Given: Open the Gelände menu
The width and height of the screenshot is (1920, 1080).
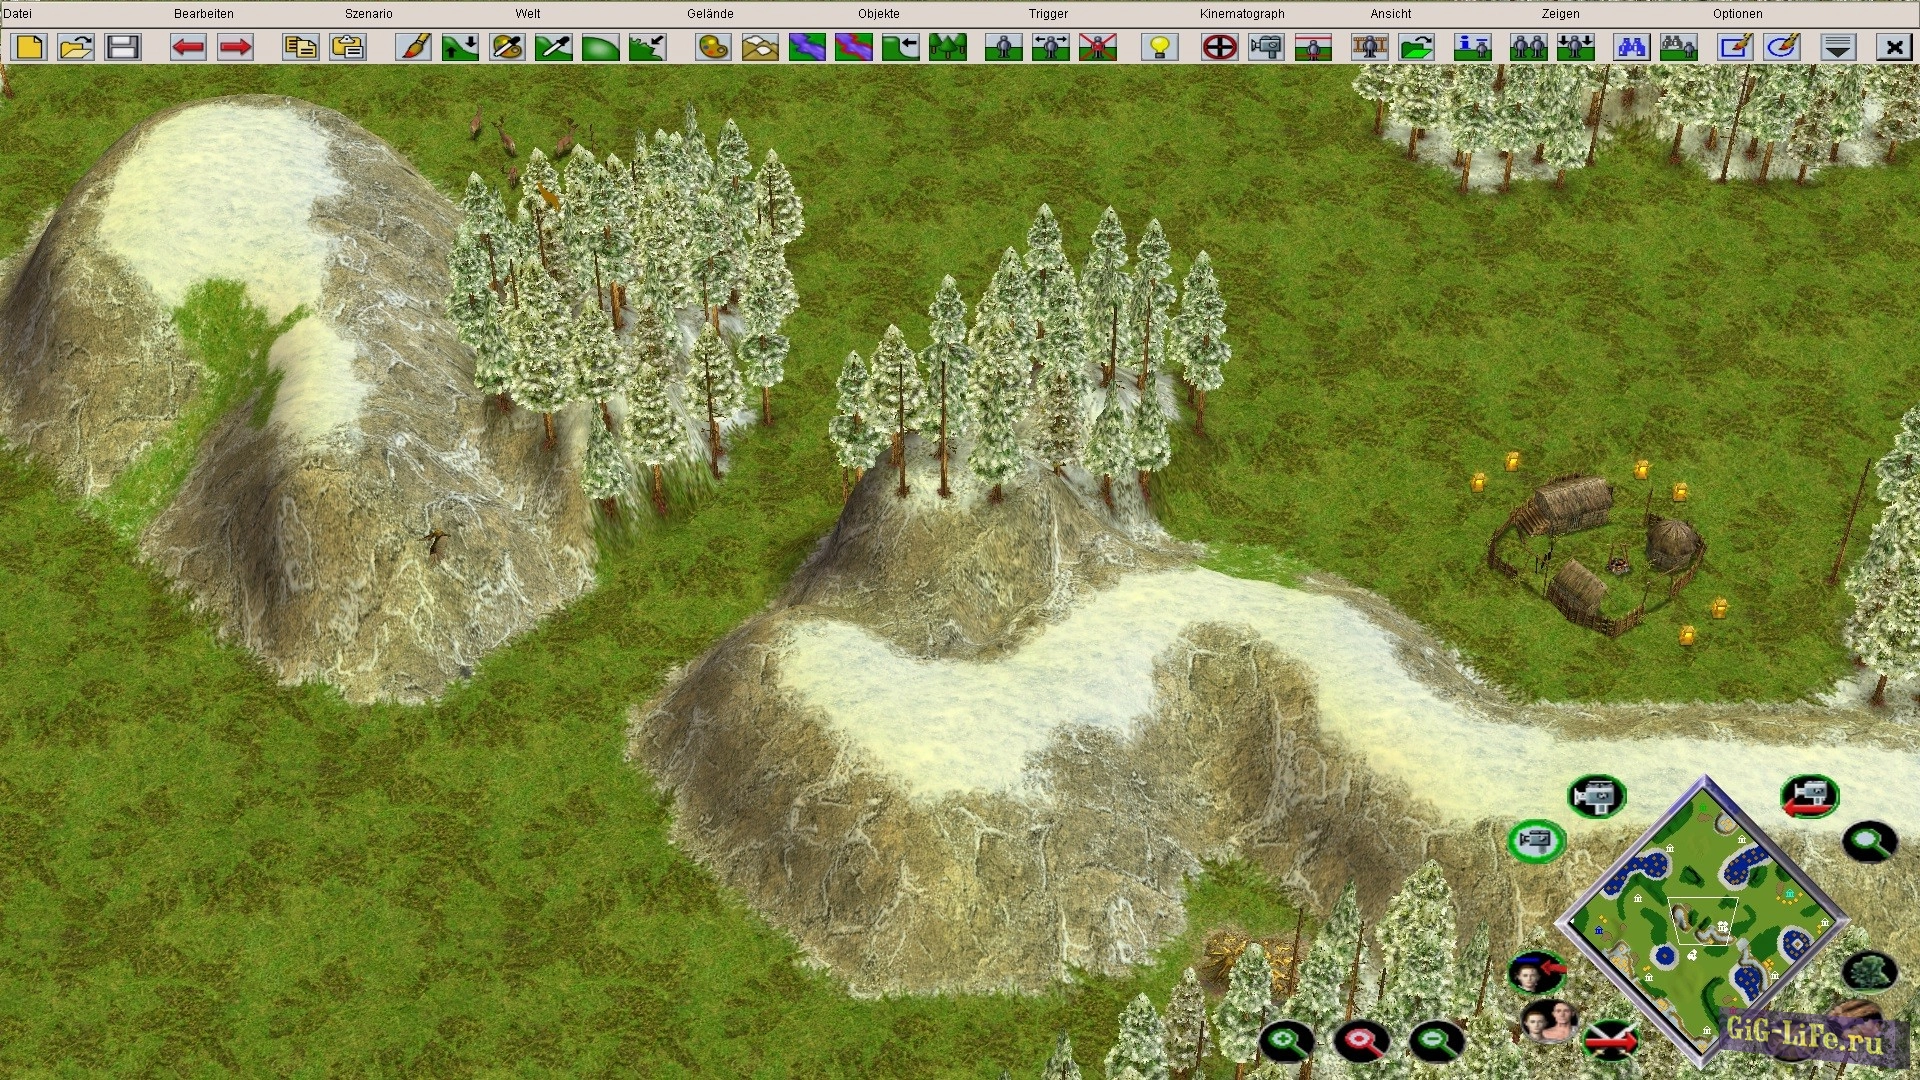Looking at the screenshot, I should pyautogui.click(x=710, y=14).
